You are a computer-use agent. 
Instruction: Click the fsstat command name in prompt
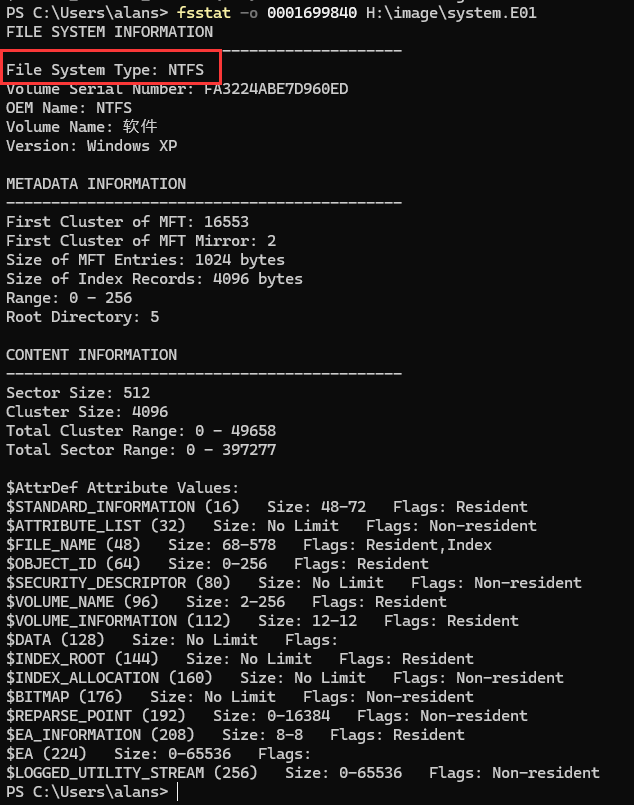click(204, 13)
